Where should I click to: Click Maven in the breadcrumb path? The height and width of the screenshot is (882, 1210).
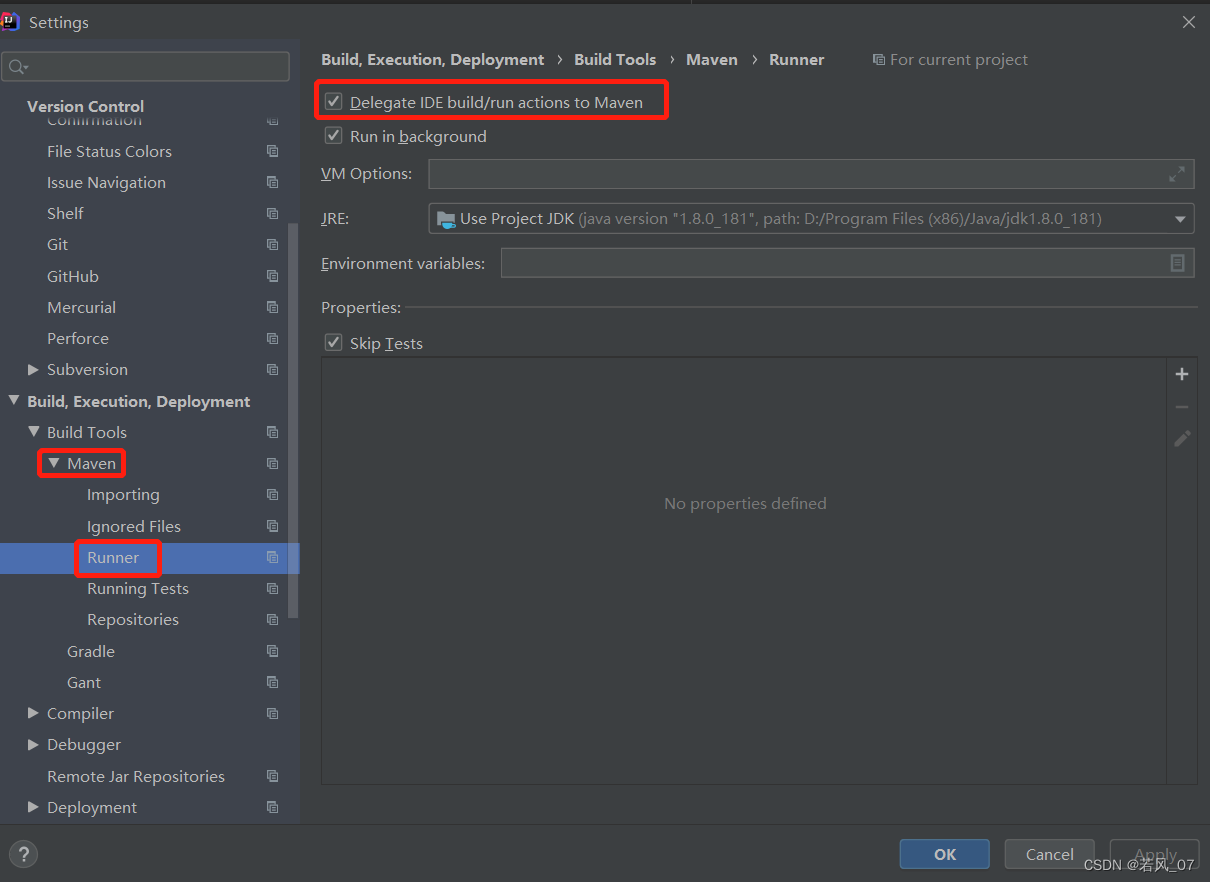[x=712, y=59]
